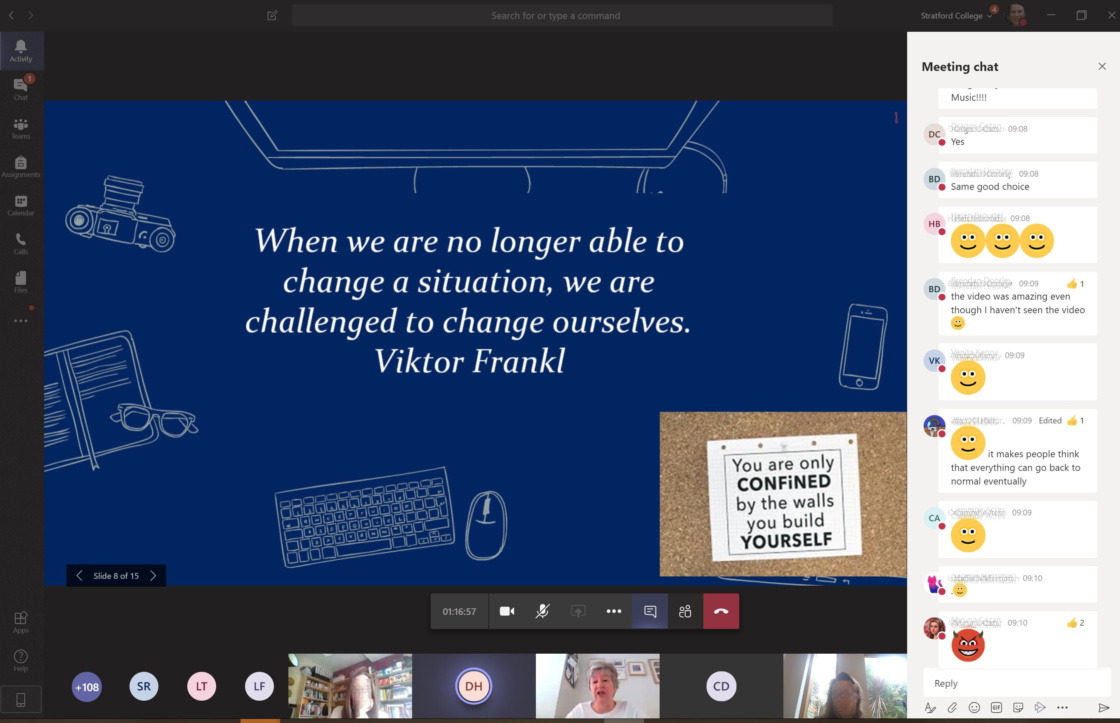Open the Stratford College tenant dropdown
Screen dimensions: 1120x723
pyautogui.click(x=954, y=15)
